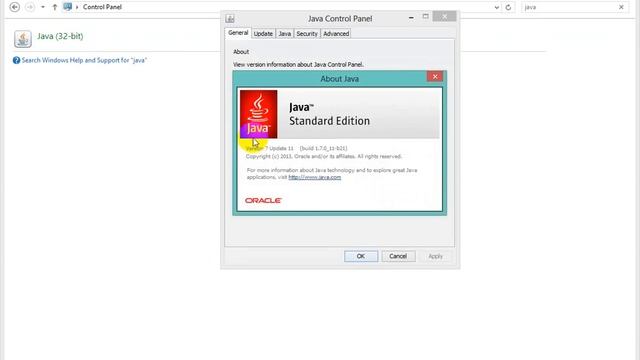Switch to the Update tab
Screen dimensions: 640x360
[263, 33]
